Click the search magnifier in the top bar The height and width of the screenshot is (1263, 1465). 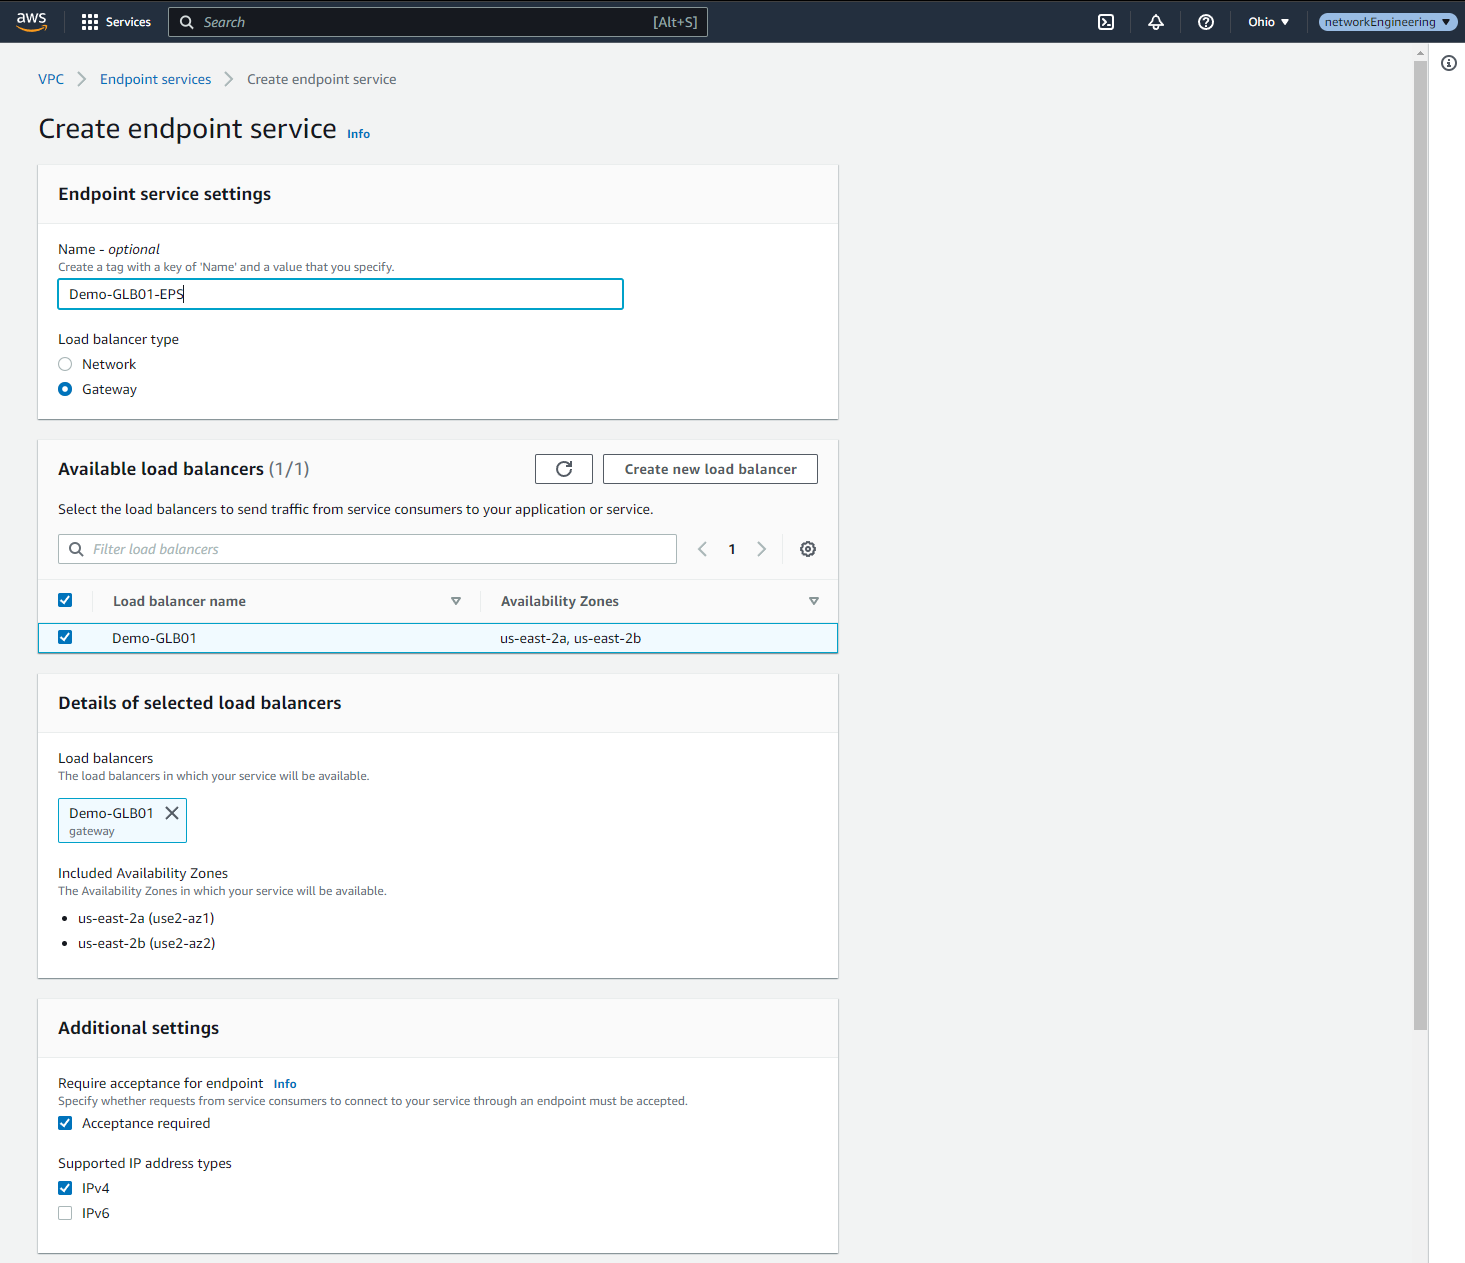point(186,21)
